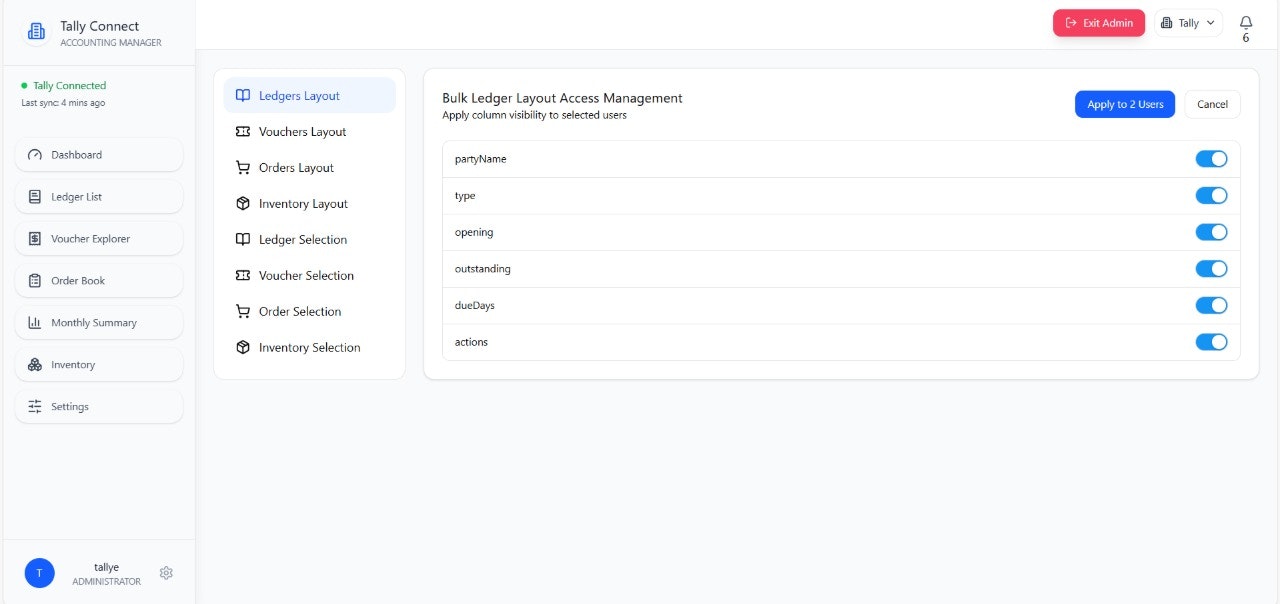Go to Voucher Explorer page

(x=99, y=239)
